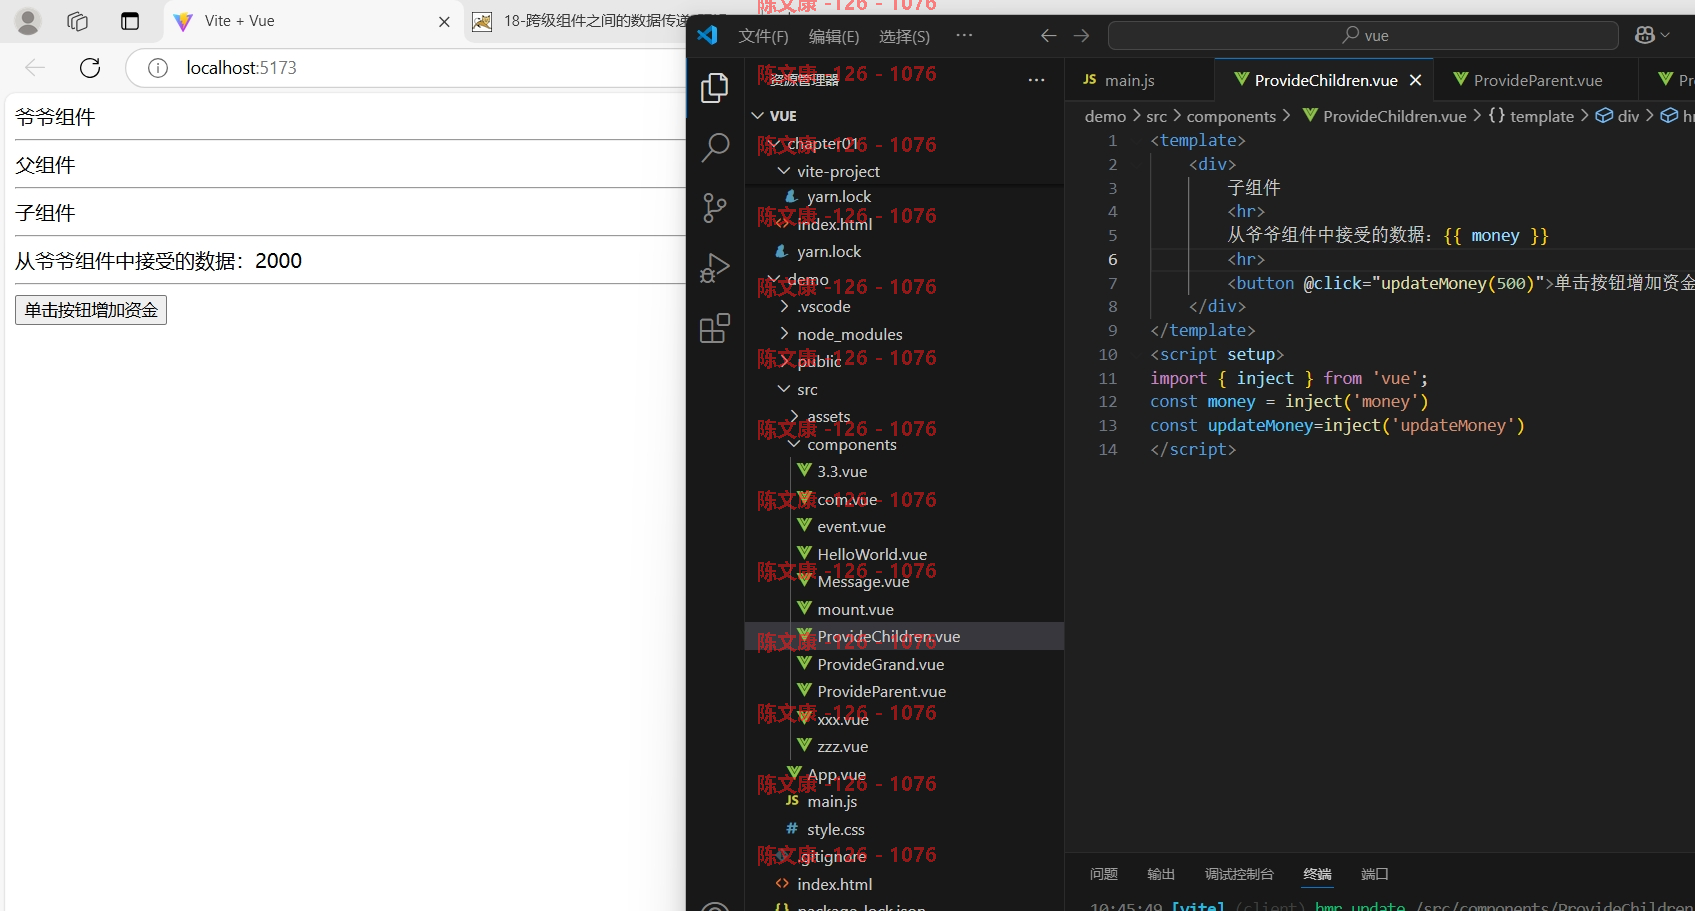Open zzz.vue in the file tree
The height and width of the screenshot is (911, 1695).
[x=842, y=746]
